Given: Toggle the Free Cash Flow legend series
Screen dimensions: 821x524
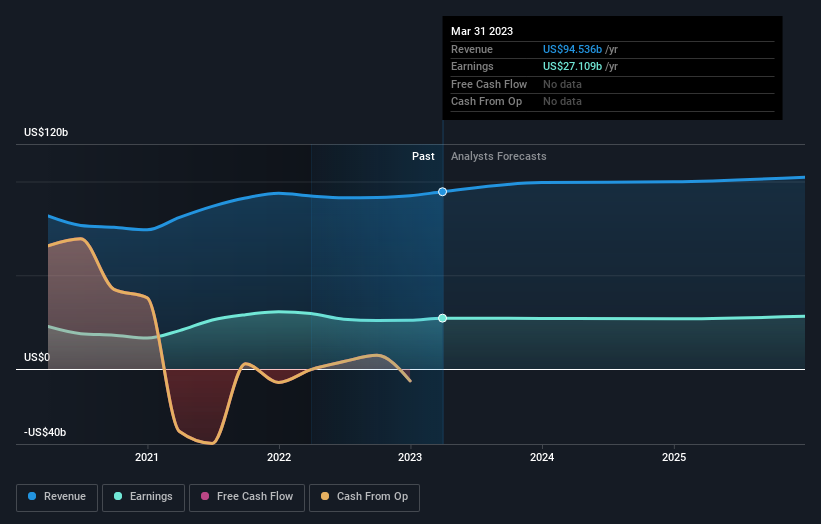Looking at the screenshot, I should click(x=247, y=497).
